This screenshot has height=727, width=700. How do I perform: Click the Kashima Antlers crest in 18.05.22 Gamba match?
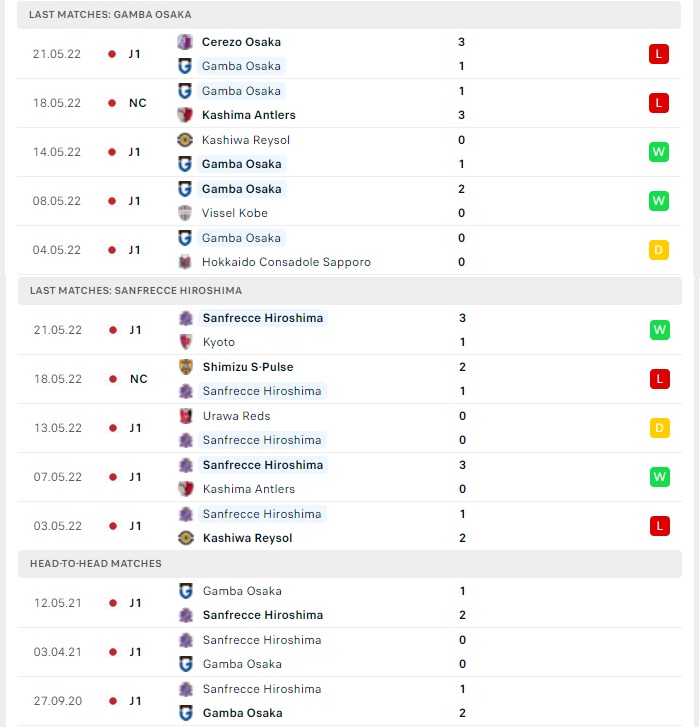tap(185, 115)
